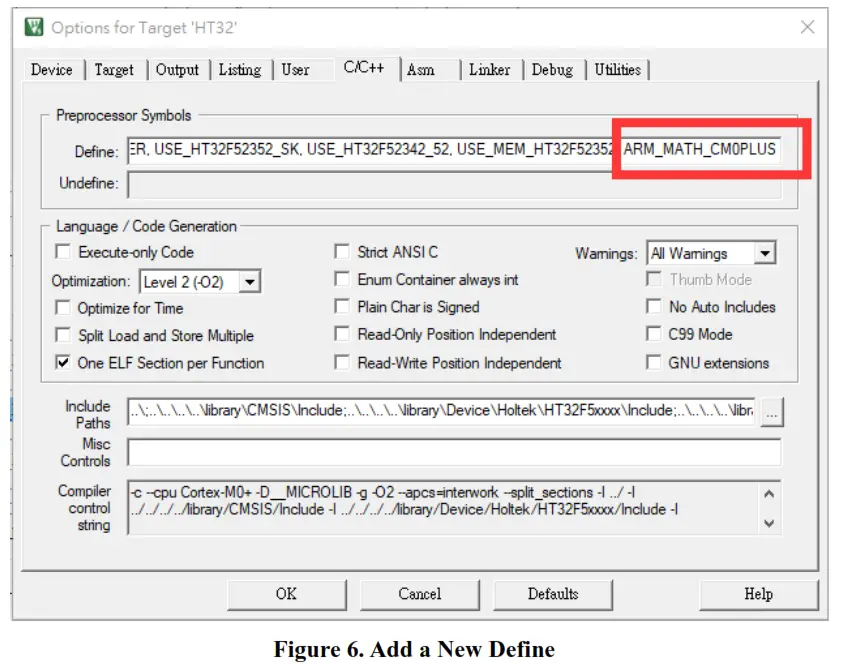Open the Debug tab
856x665 pixels.
pos(553,71)
